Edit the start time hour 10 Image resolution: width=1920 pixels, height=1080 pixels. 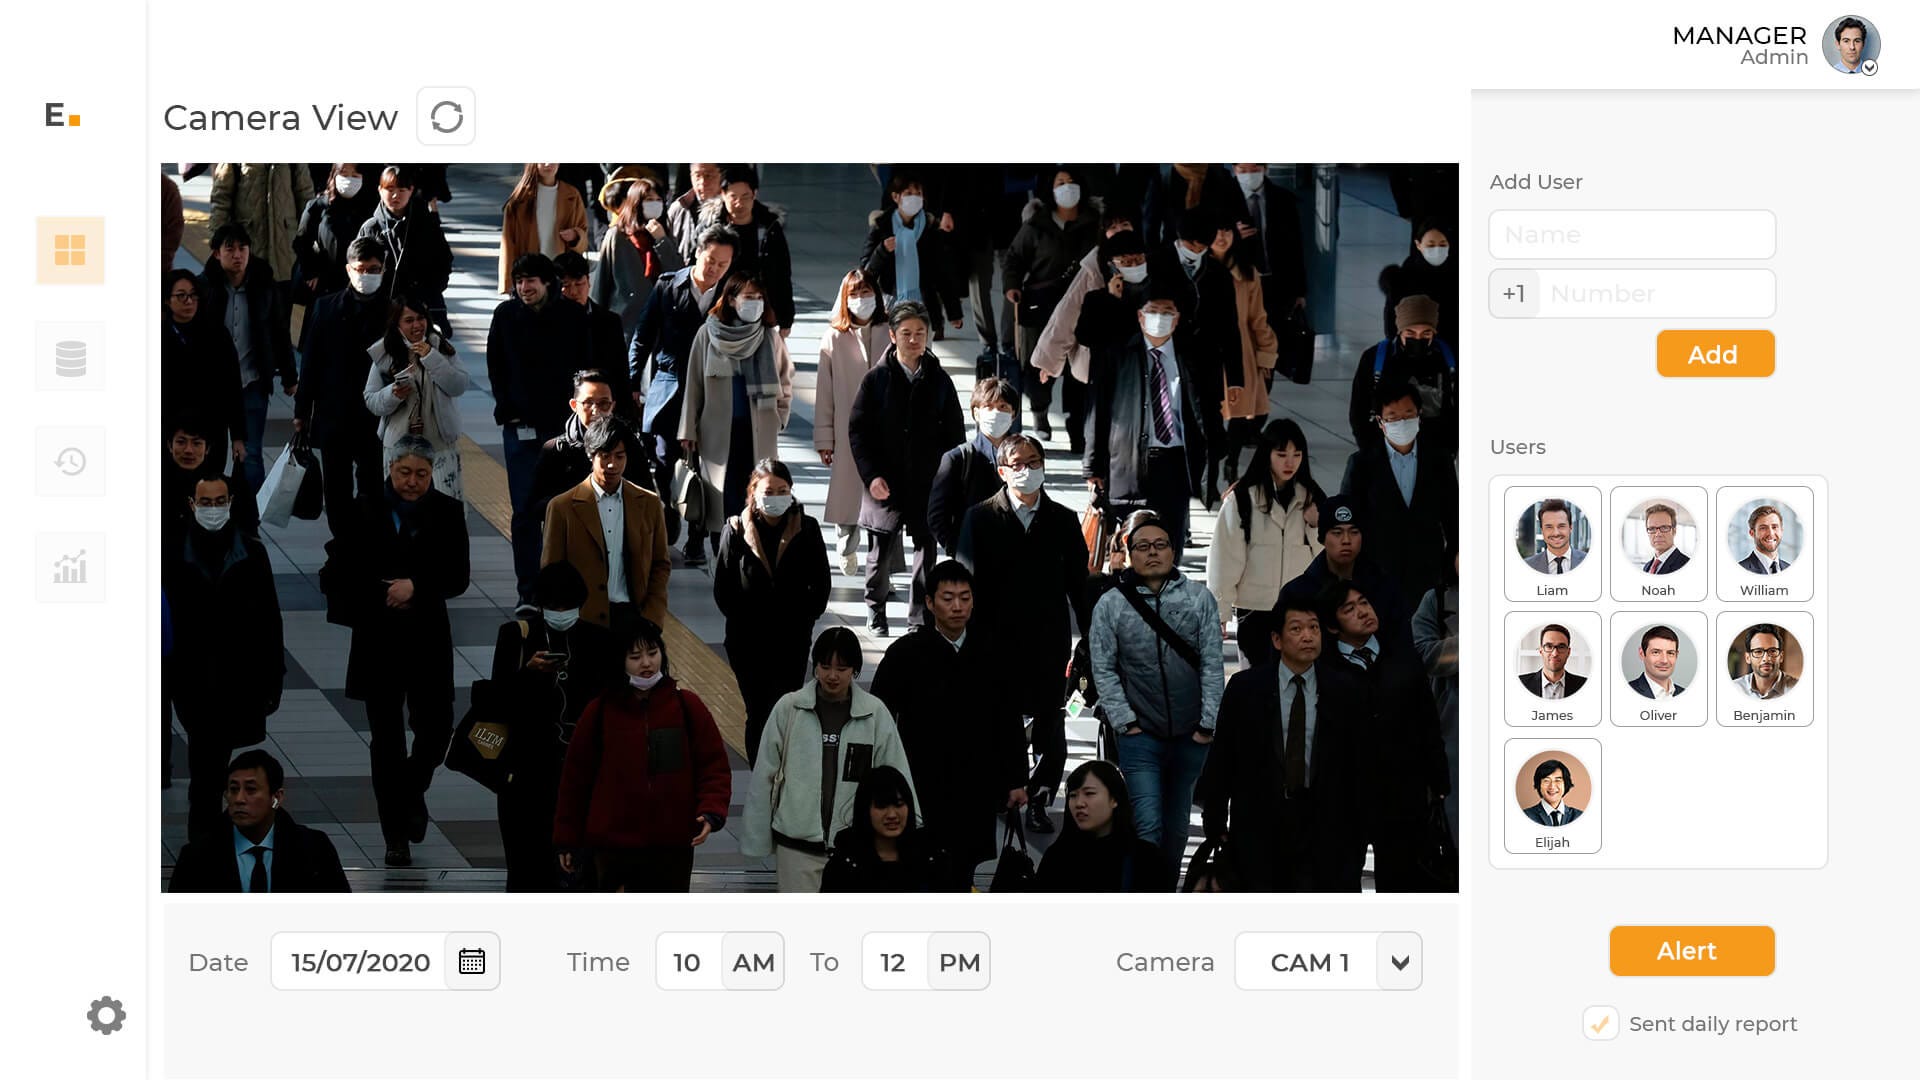point(688,962)
